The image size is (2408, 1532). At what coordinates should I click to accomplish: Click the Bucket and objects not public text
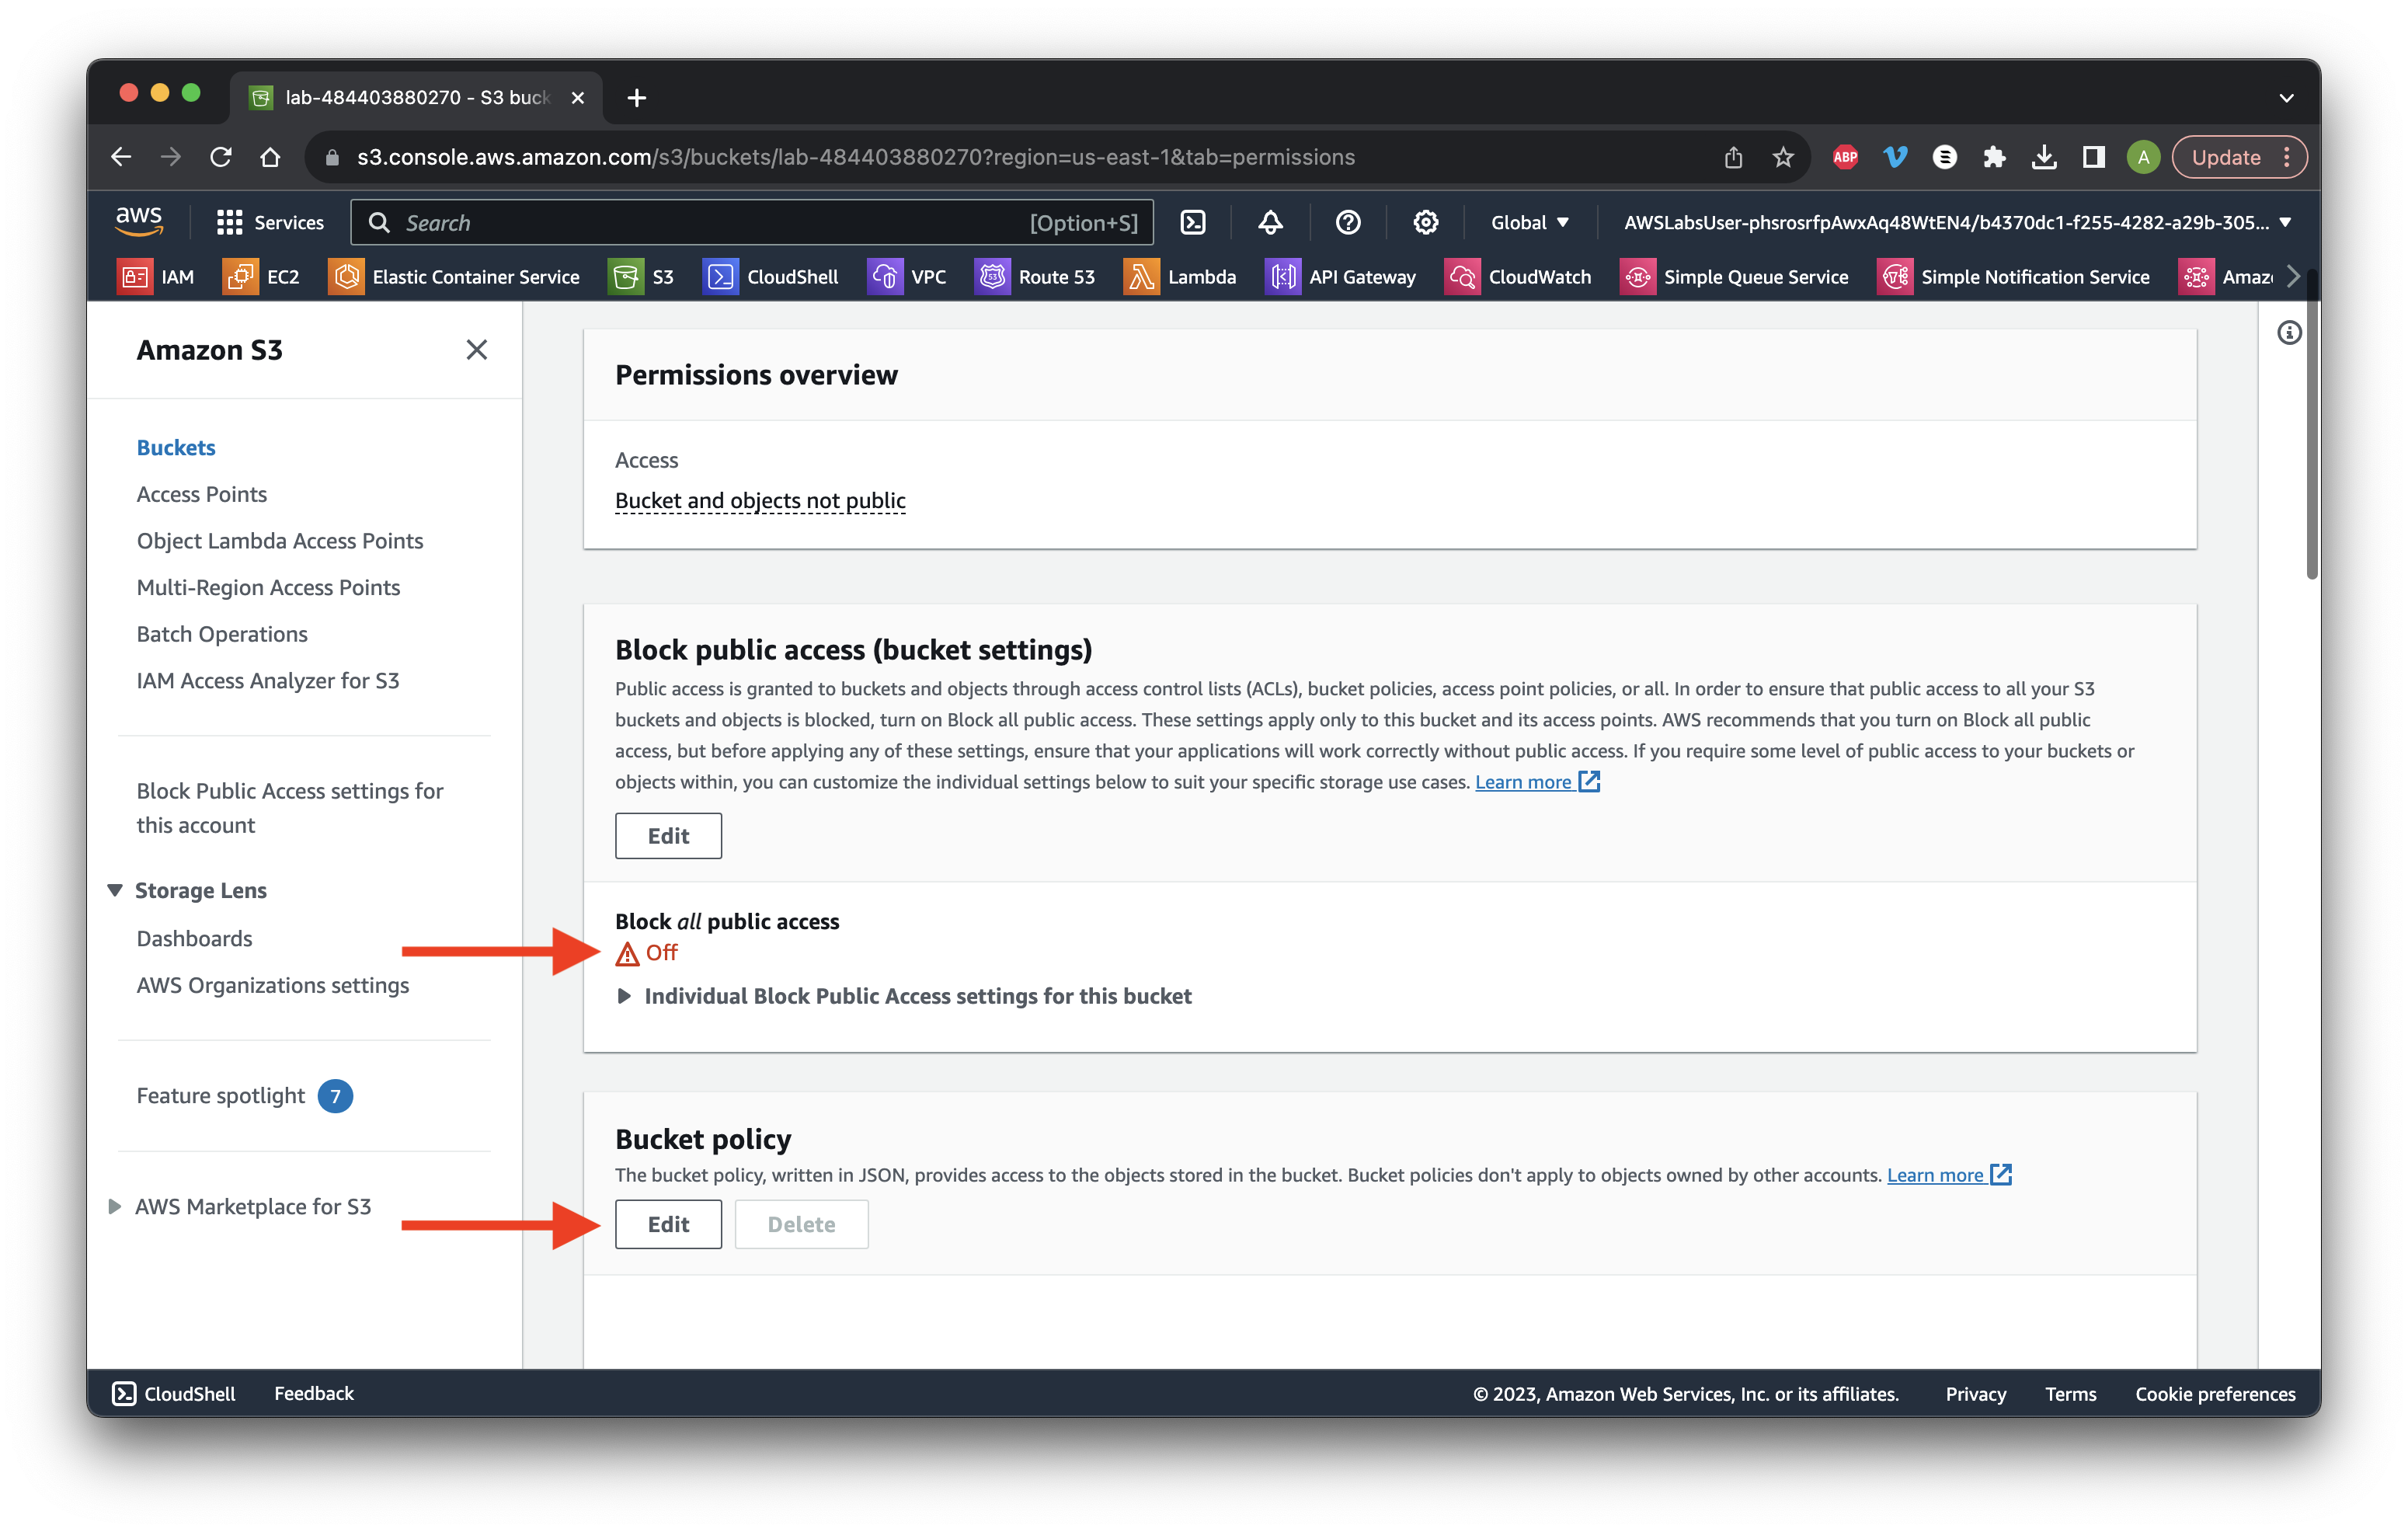point(760,500)
